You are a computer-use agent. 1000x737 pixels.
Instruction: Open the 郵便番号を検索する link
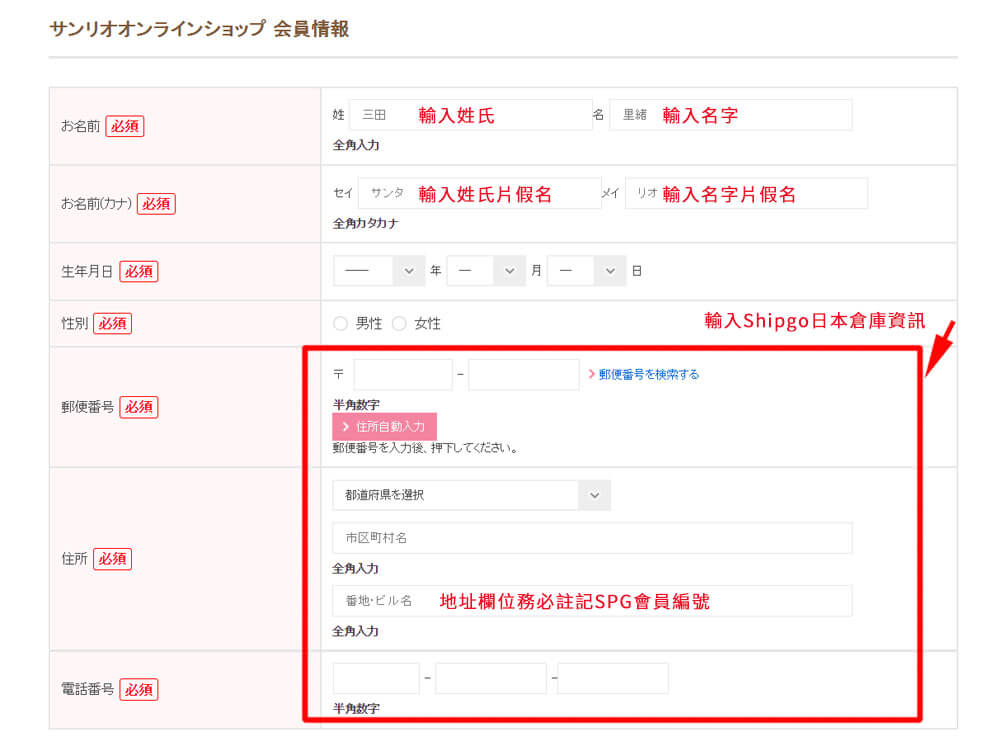point(648,375)
